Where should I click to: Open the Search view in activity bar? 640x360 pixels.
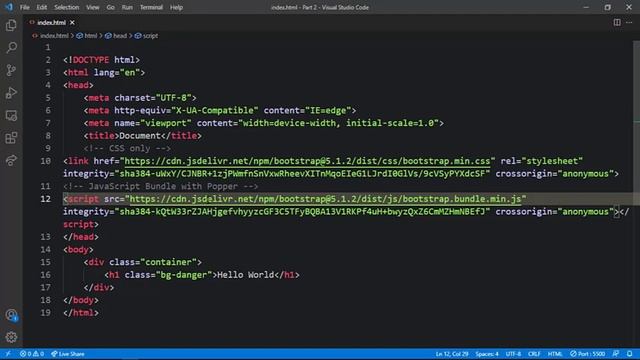click(11, 48)
